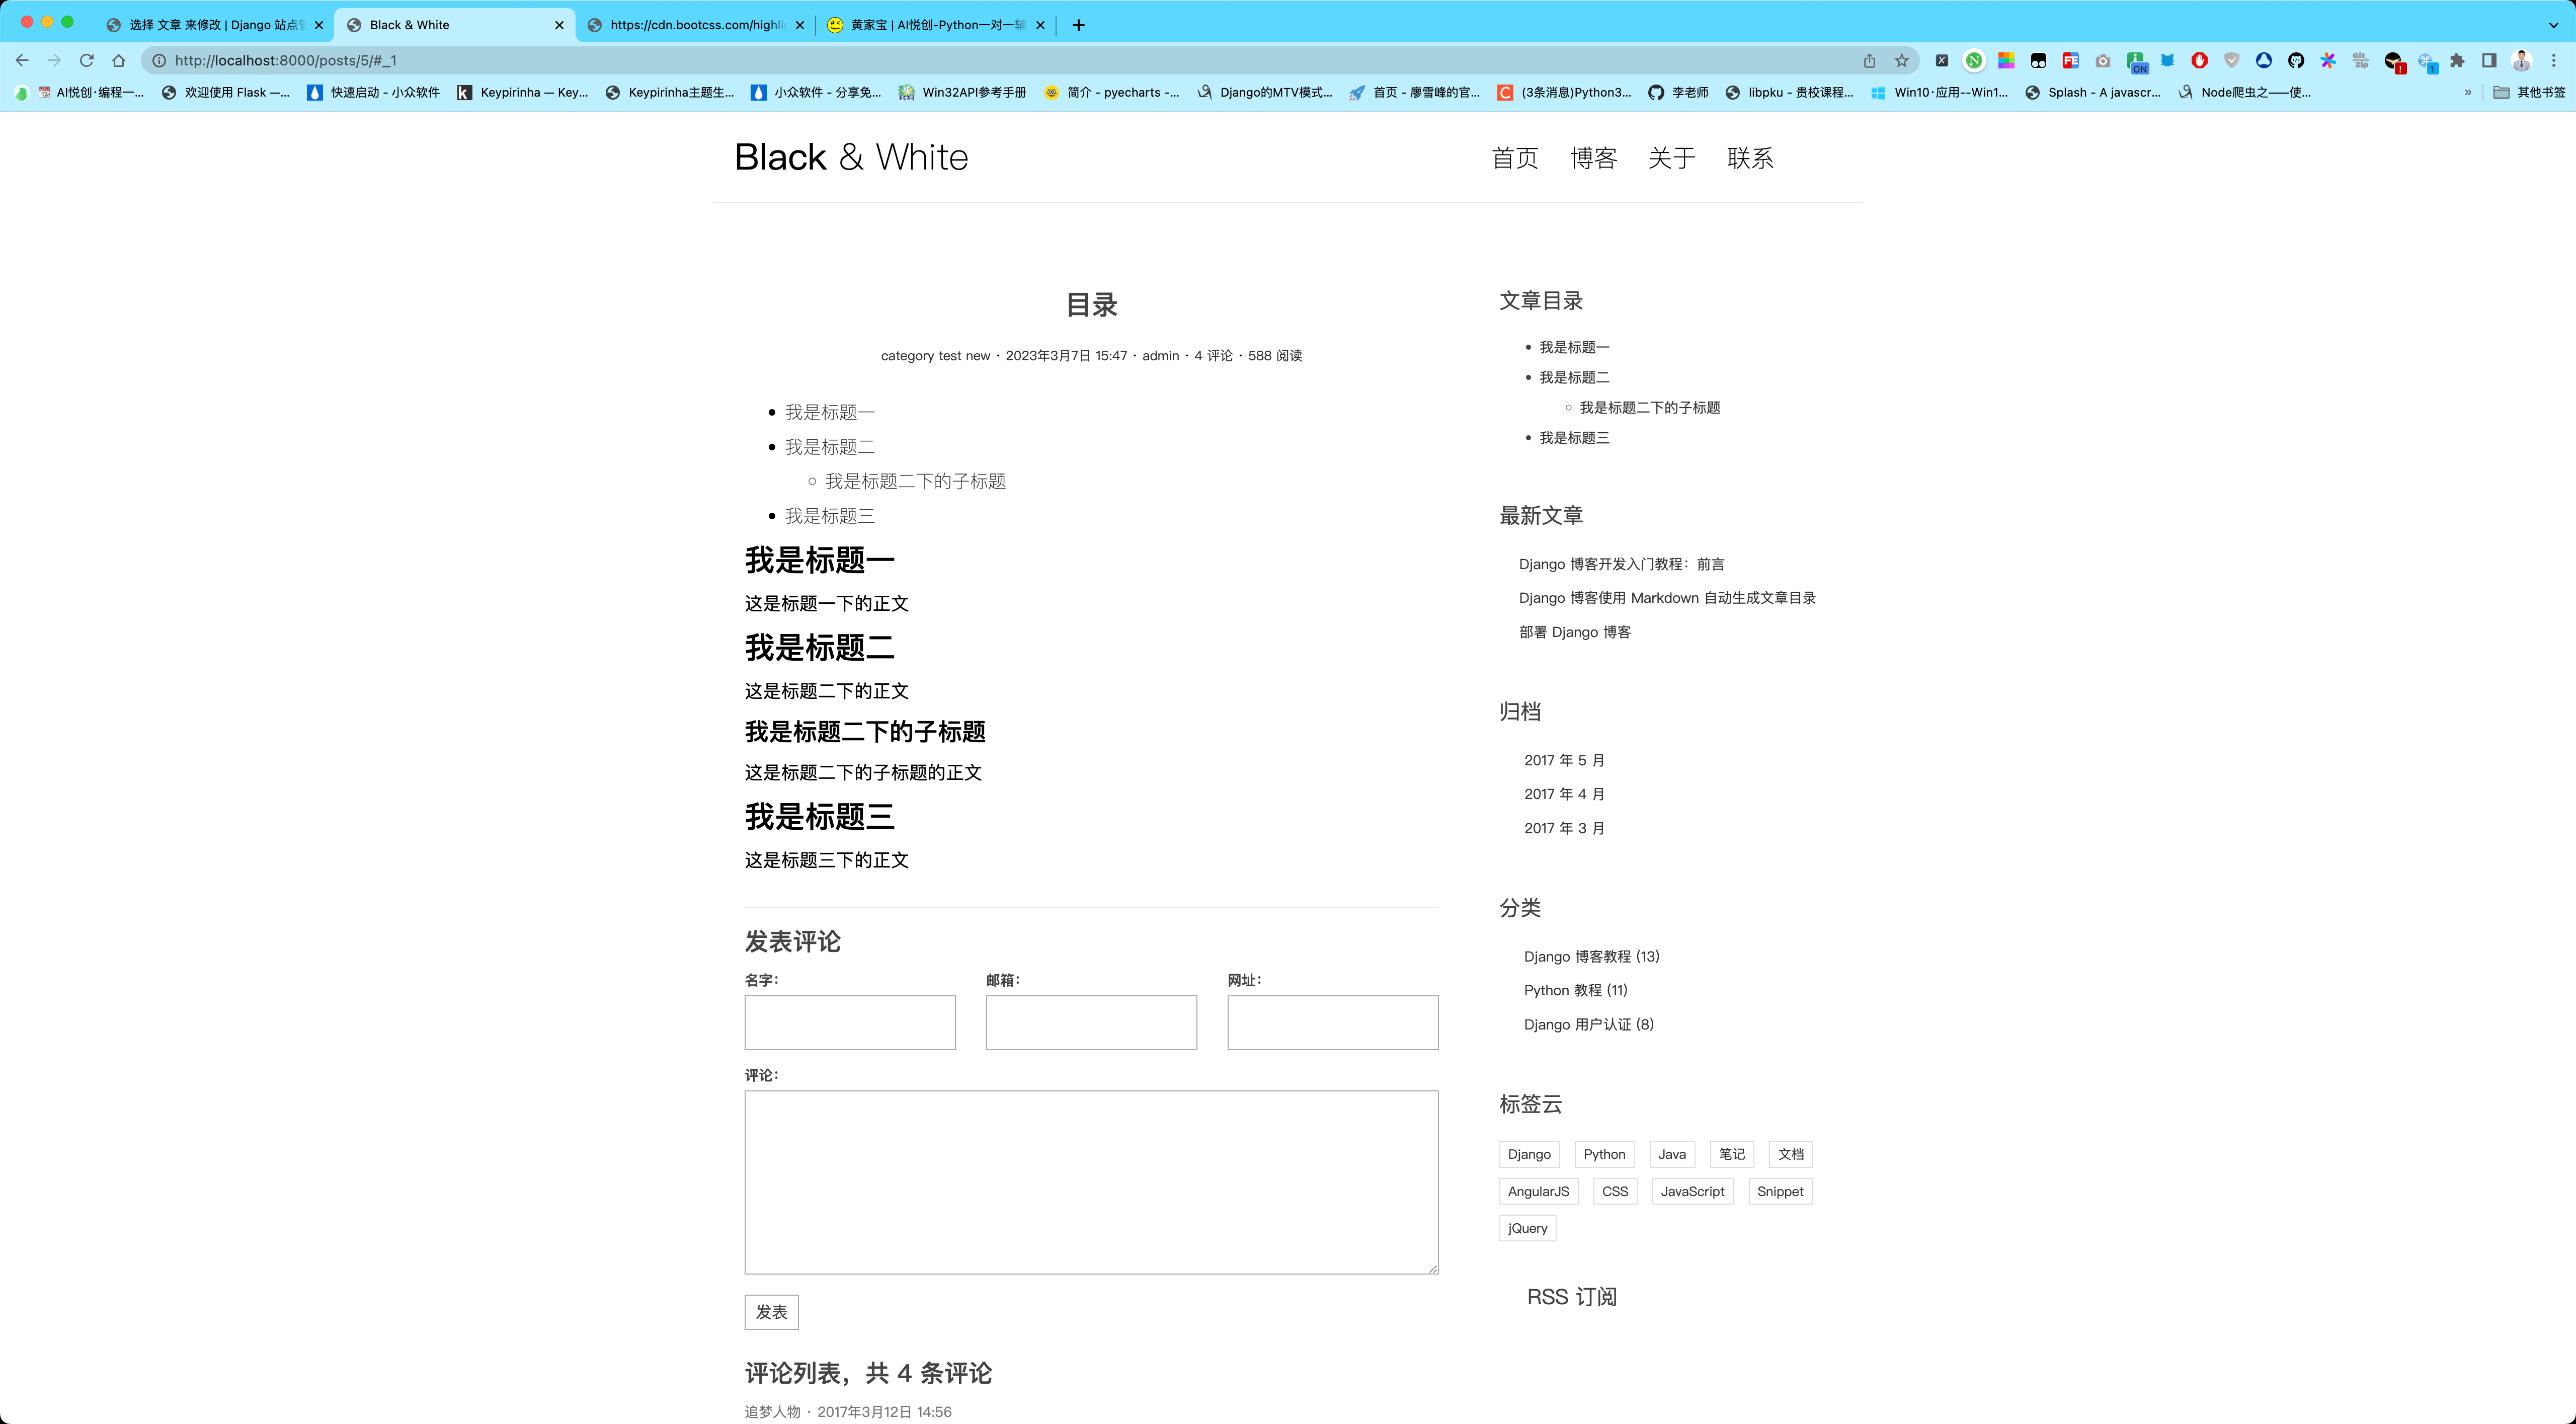Click the 4 评论 link in post meta
This screenshot has width=2576, height=1424.
click(1213, 356)
